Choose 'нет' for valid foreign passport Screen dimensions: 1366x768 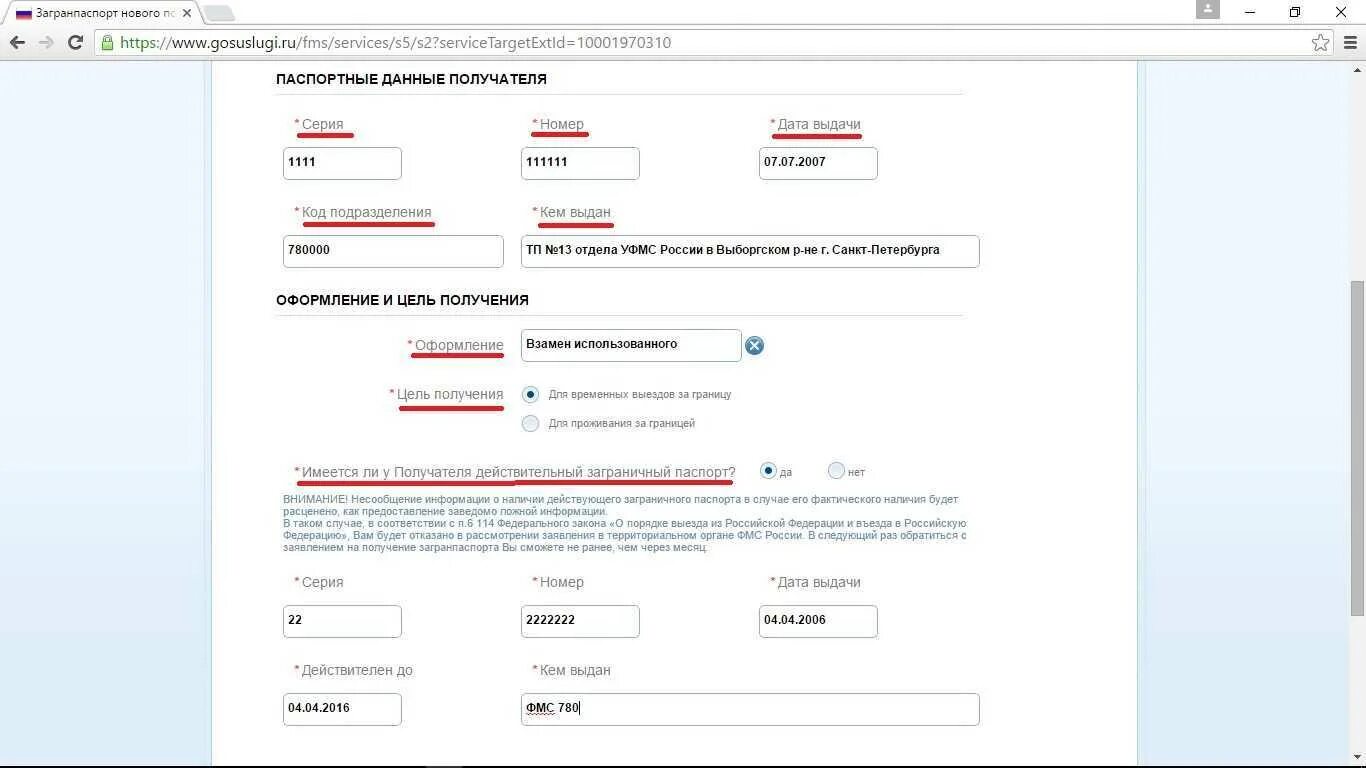tap(836, 471)
